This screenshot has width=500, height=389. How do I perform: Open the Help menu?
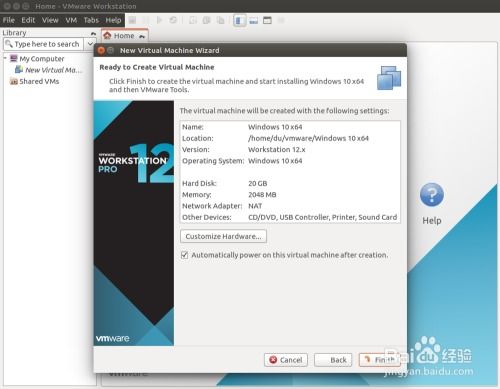(113, 20)
